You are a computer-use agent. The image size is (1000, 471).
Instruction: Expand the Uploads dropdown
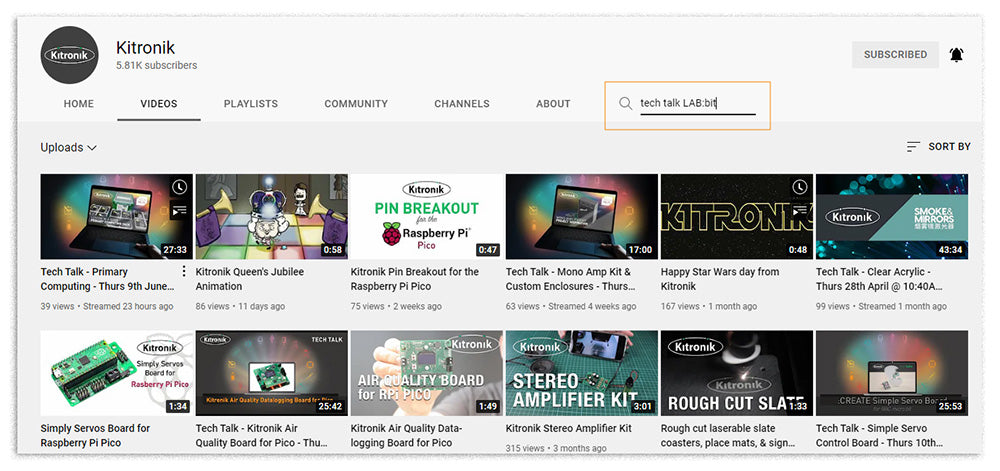(68, 147)
